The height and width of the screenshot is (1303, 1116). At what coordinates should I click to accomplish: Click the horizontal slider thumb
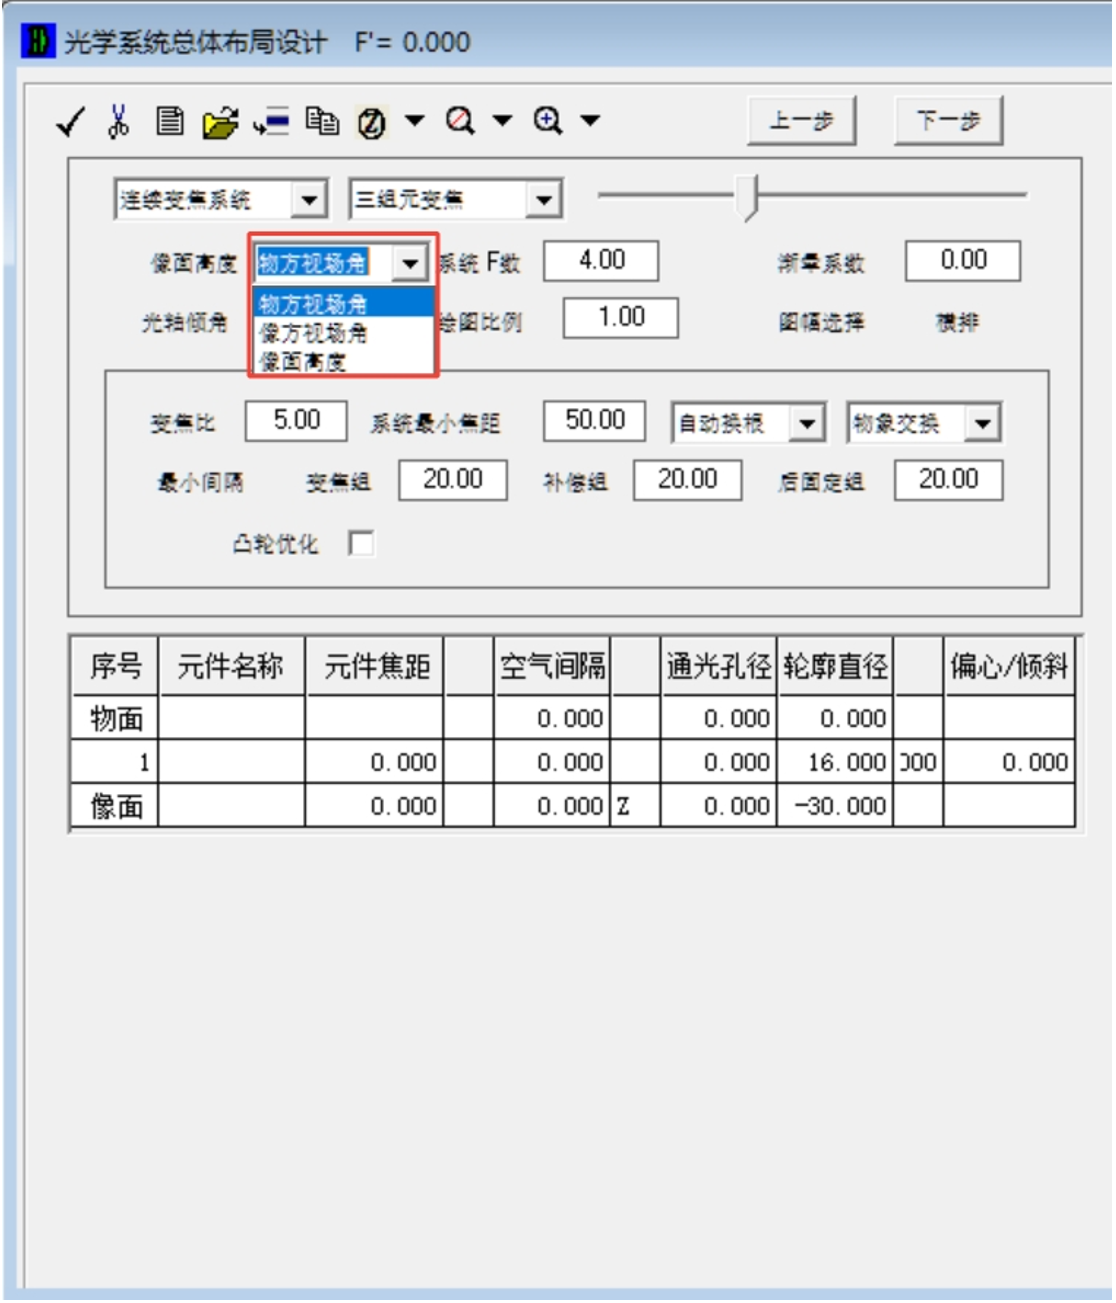tap(747, 196)
